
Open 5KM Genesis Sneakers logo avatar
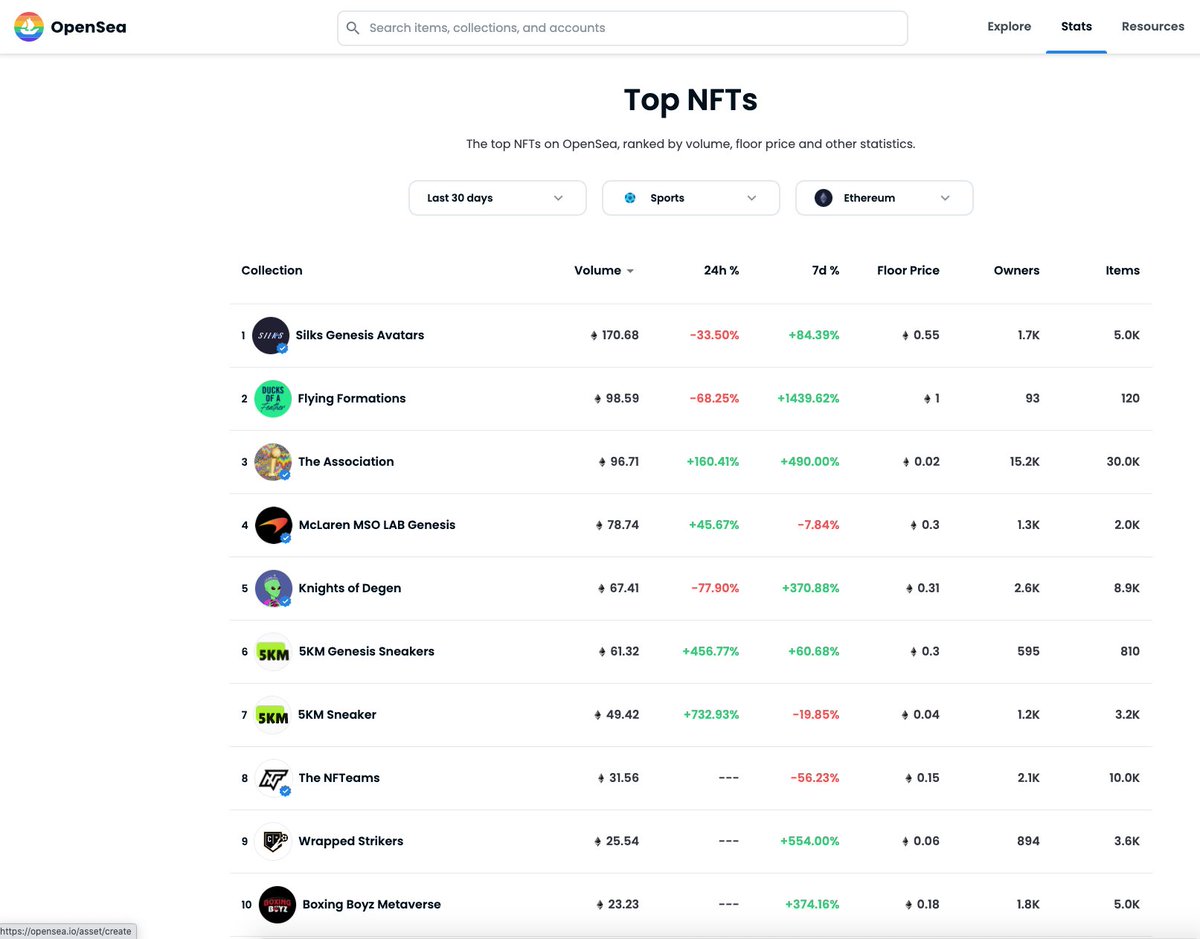pos(273,652)
